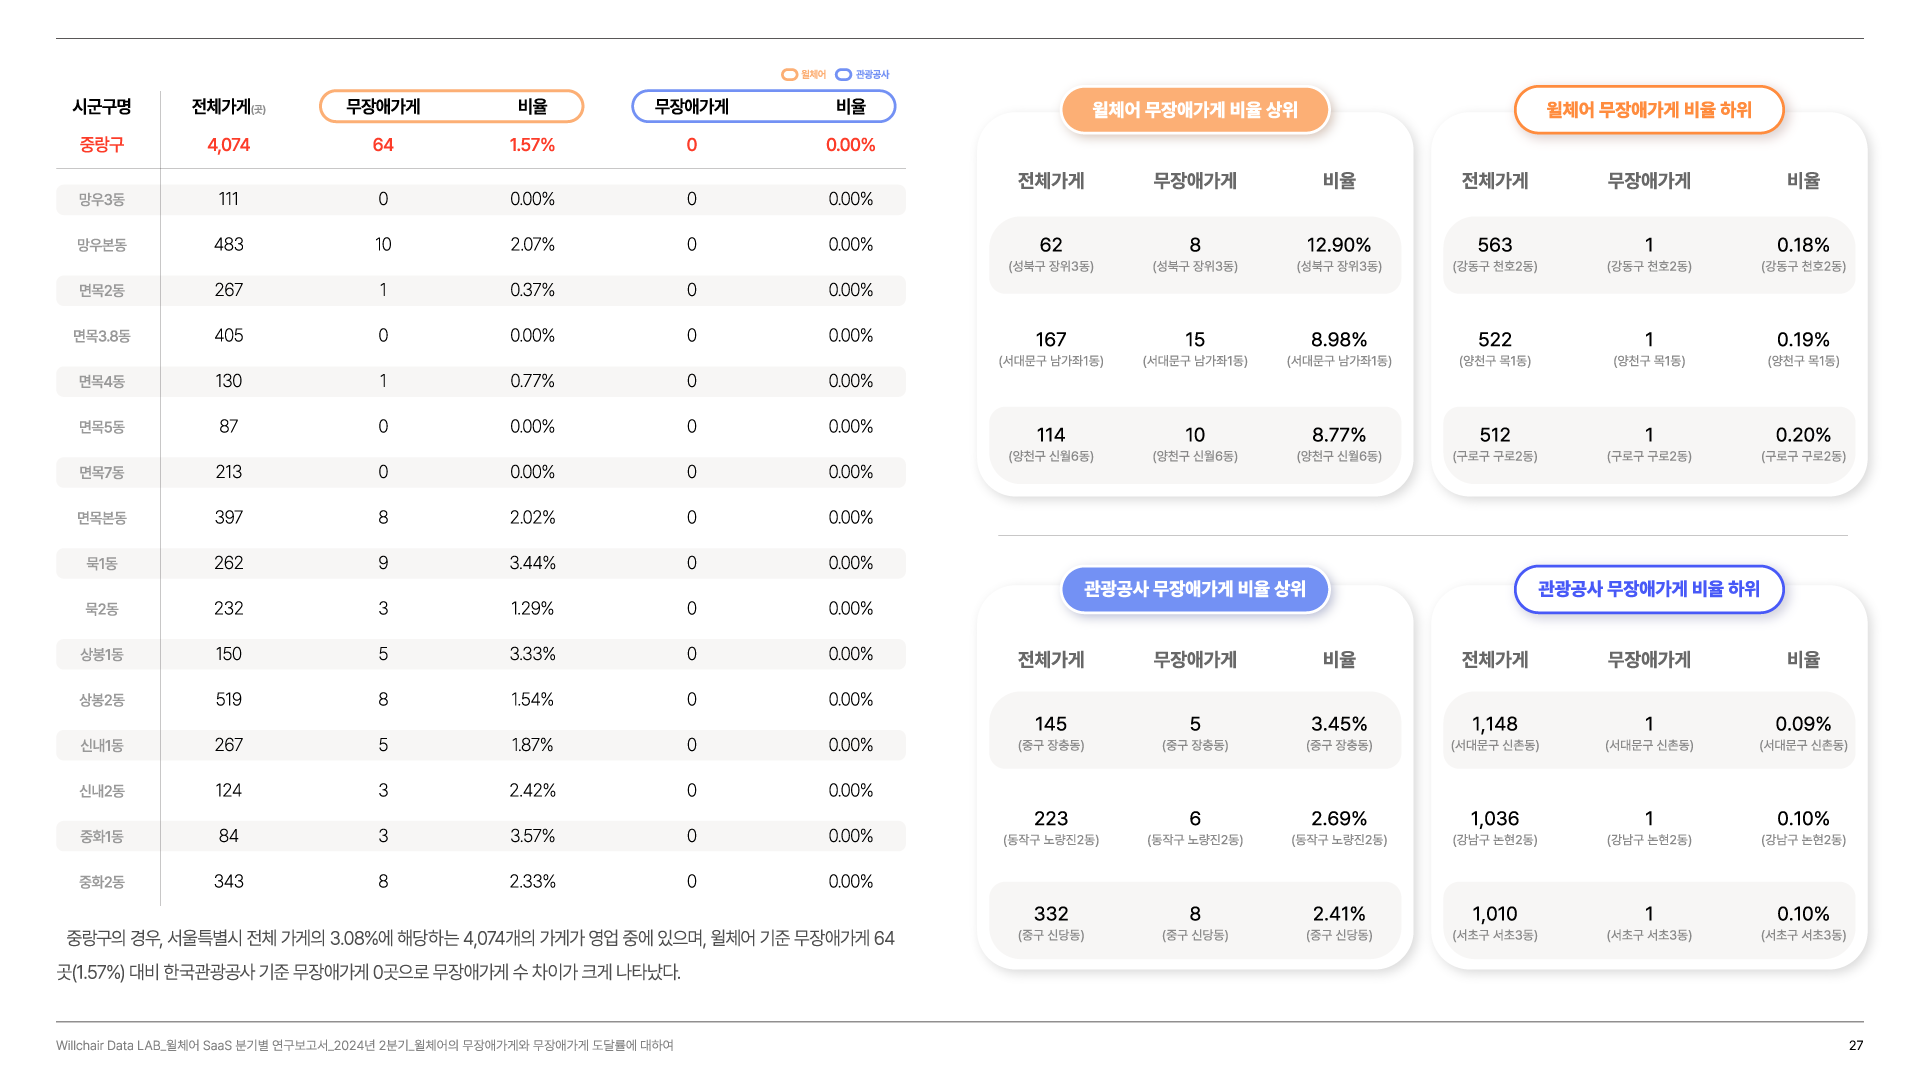
Task: Click the '관광공사 무장애가게 비율 상위' blue badge
Action: tap(1194, 589)
